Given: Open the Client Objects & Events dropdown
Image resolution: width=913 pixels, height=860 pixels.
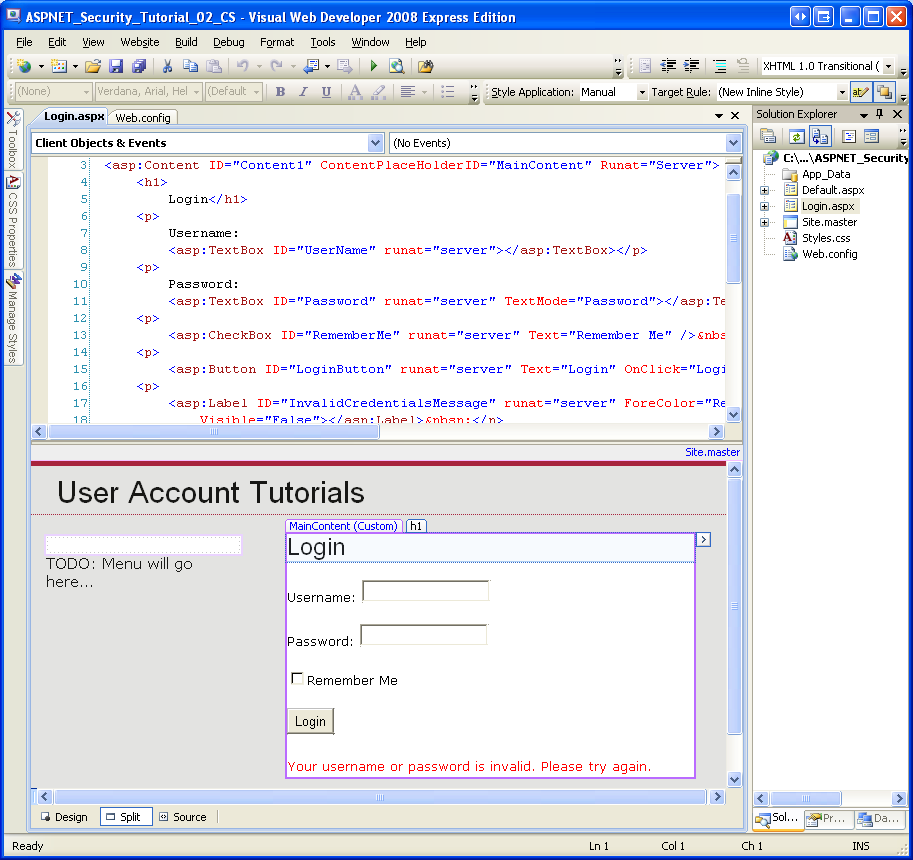Looking at the screenshot, I should tap(375, 143).
